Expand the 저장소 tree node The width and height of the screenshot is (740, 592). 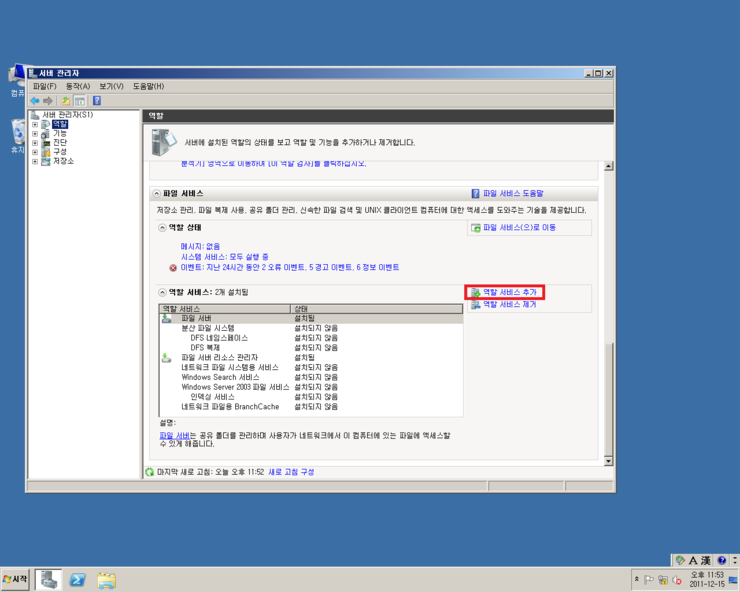(35, 161)
